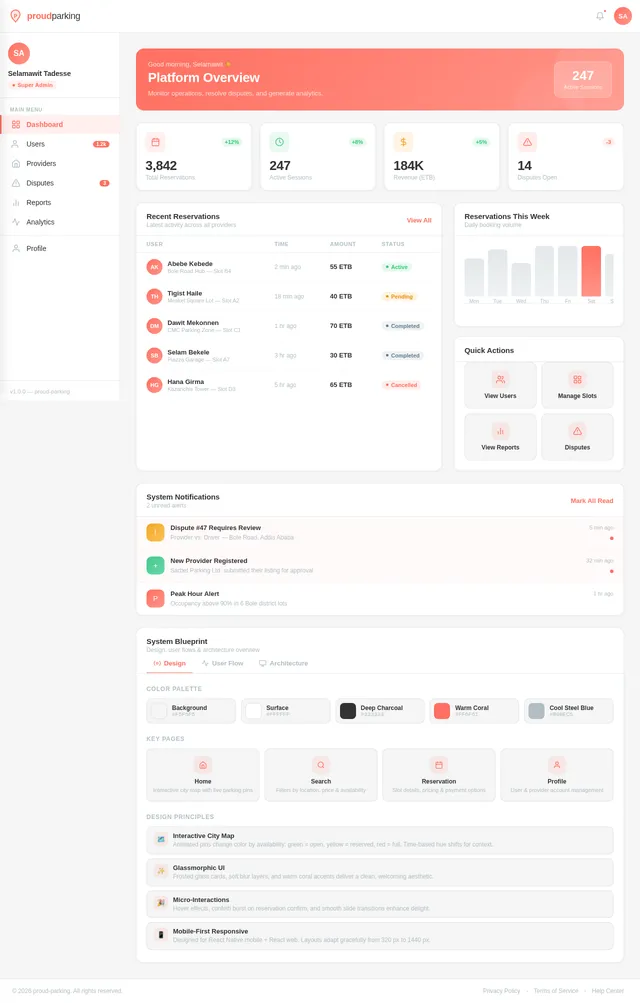Click the Disputes quick action button
The image size is (640, 1003).
tap(577, 437)
